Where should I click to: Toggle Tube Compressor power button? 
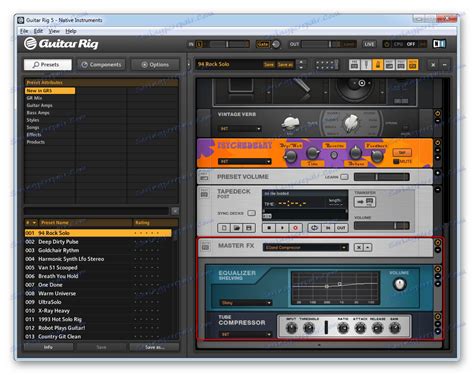438,317
